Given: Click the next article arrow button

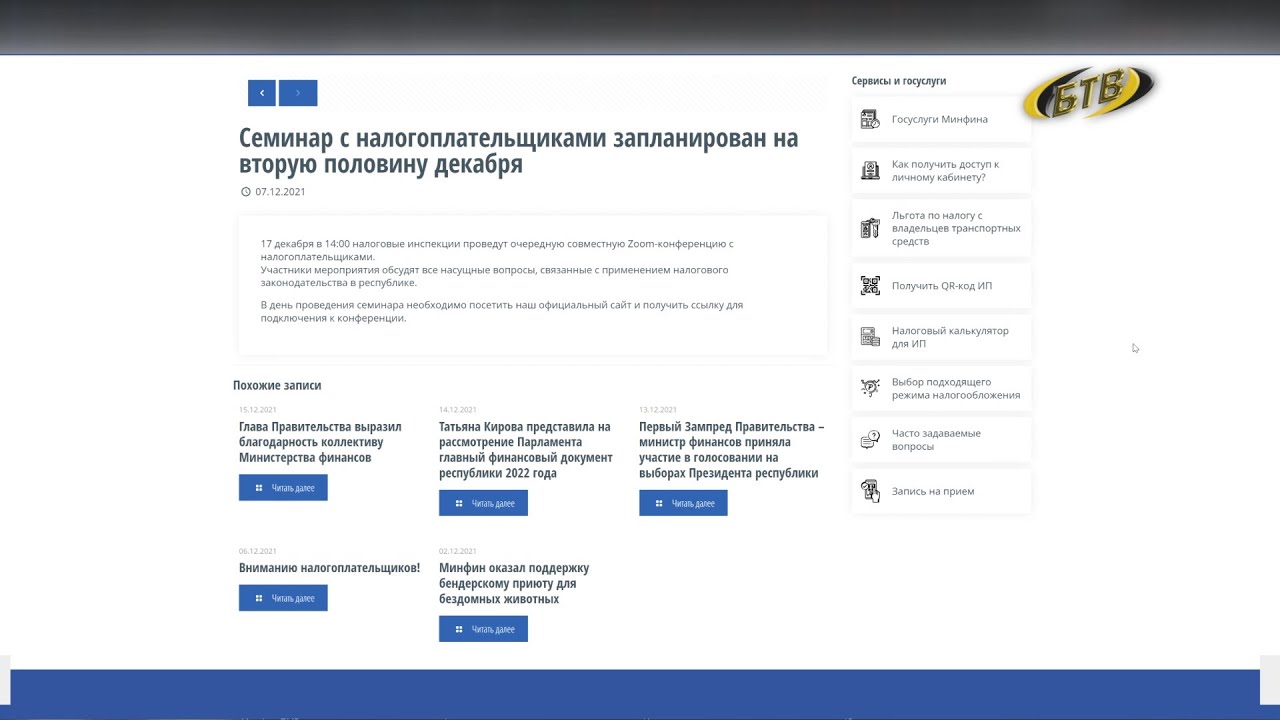Looking at the screenshot, I should coord(298,93).
